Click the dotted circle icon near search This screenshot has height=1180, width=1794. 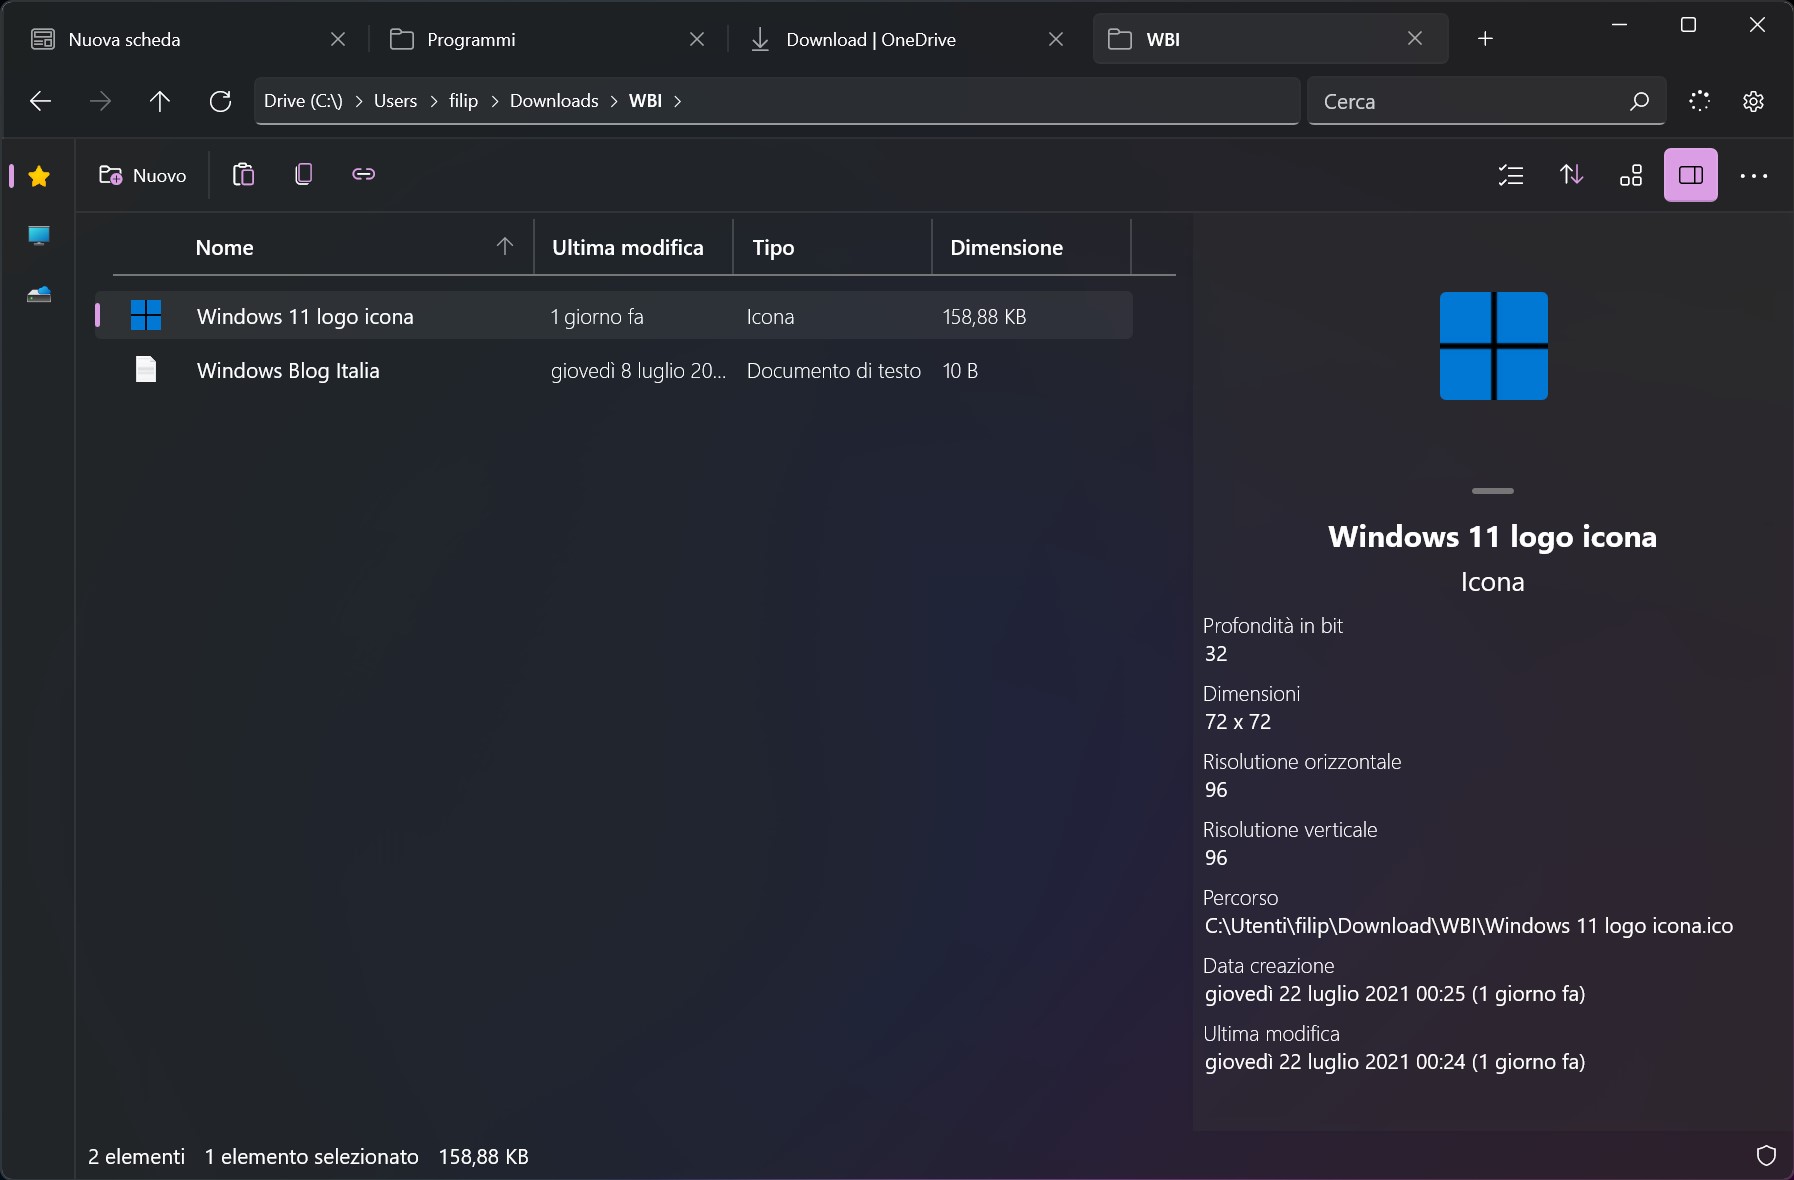(x=1700, y=101)
